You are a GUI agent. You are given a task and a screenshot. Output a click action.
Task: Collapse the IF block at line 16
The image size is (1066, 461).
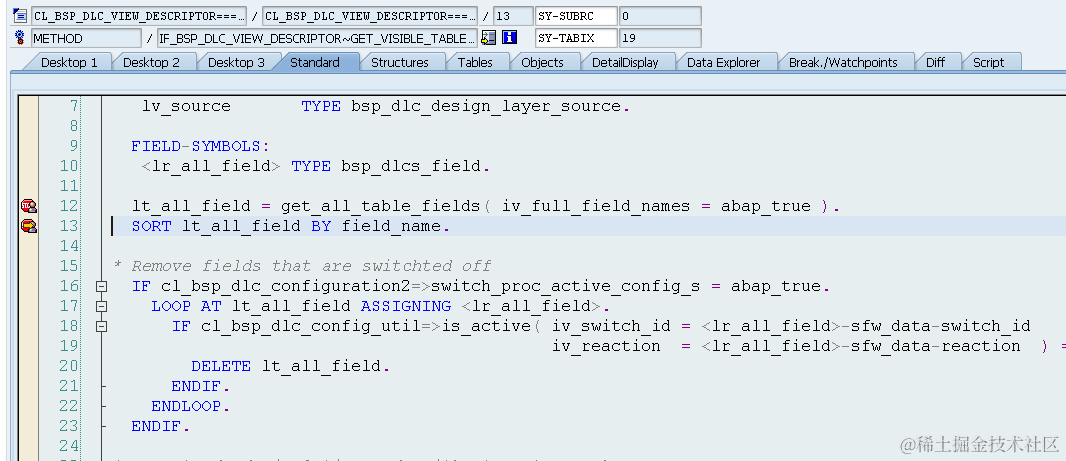[101, 286]
